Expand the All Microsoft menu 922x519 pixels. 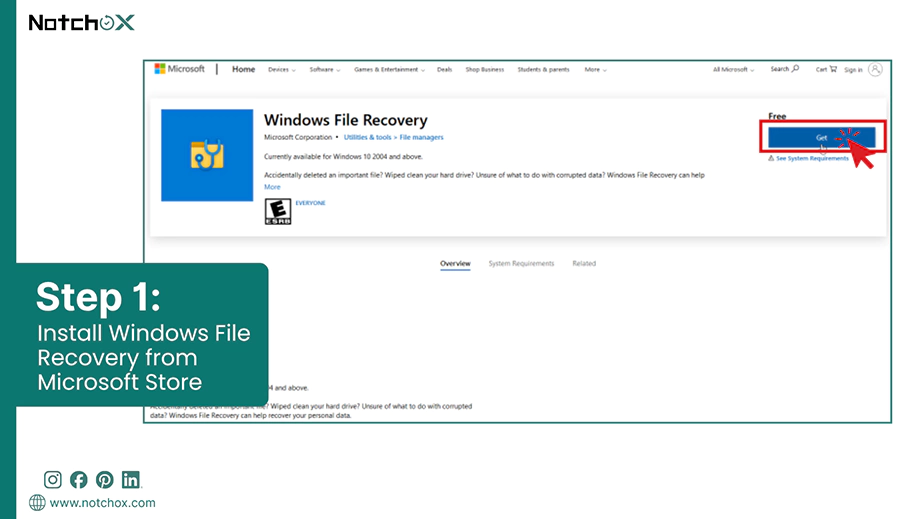pos(733,69)
